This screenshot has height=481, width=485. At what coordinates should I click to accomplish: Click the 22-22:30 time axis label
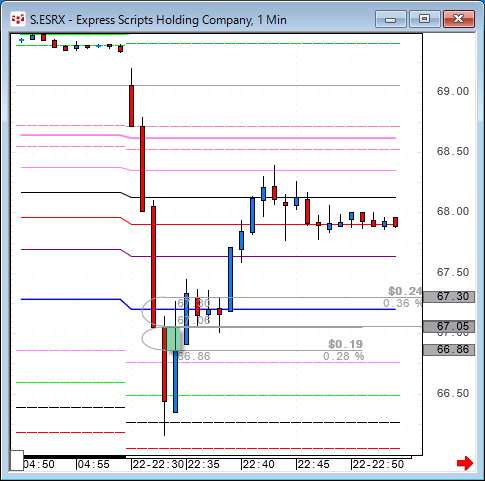point(158,464)
